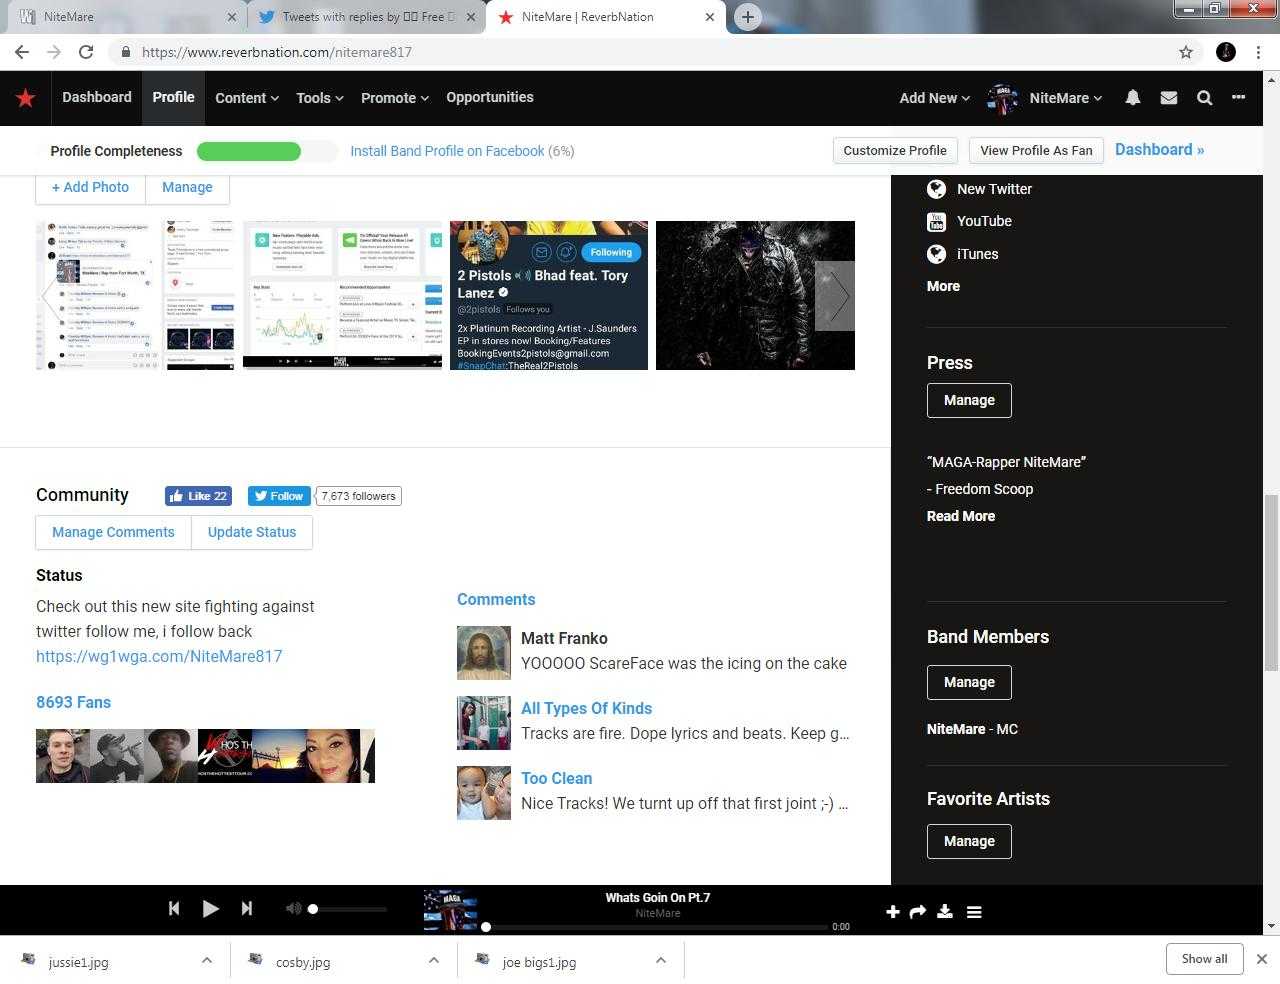Screen dimensions: 1280x984
Task: Select the Profile nav item
Action: 174,97
